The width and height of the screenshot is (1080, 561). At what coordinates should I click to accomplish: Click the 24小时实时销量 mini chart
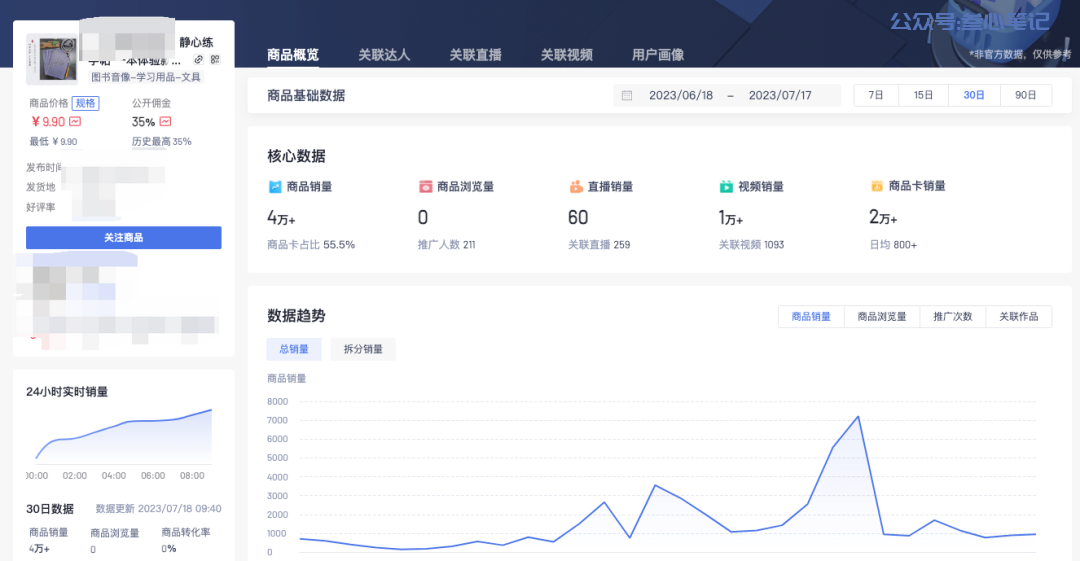click(124, 436)
